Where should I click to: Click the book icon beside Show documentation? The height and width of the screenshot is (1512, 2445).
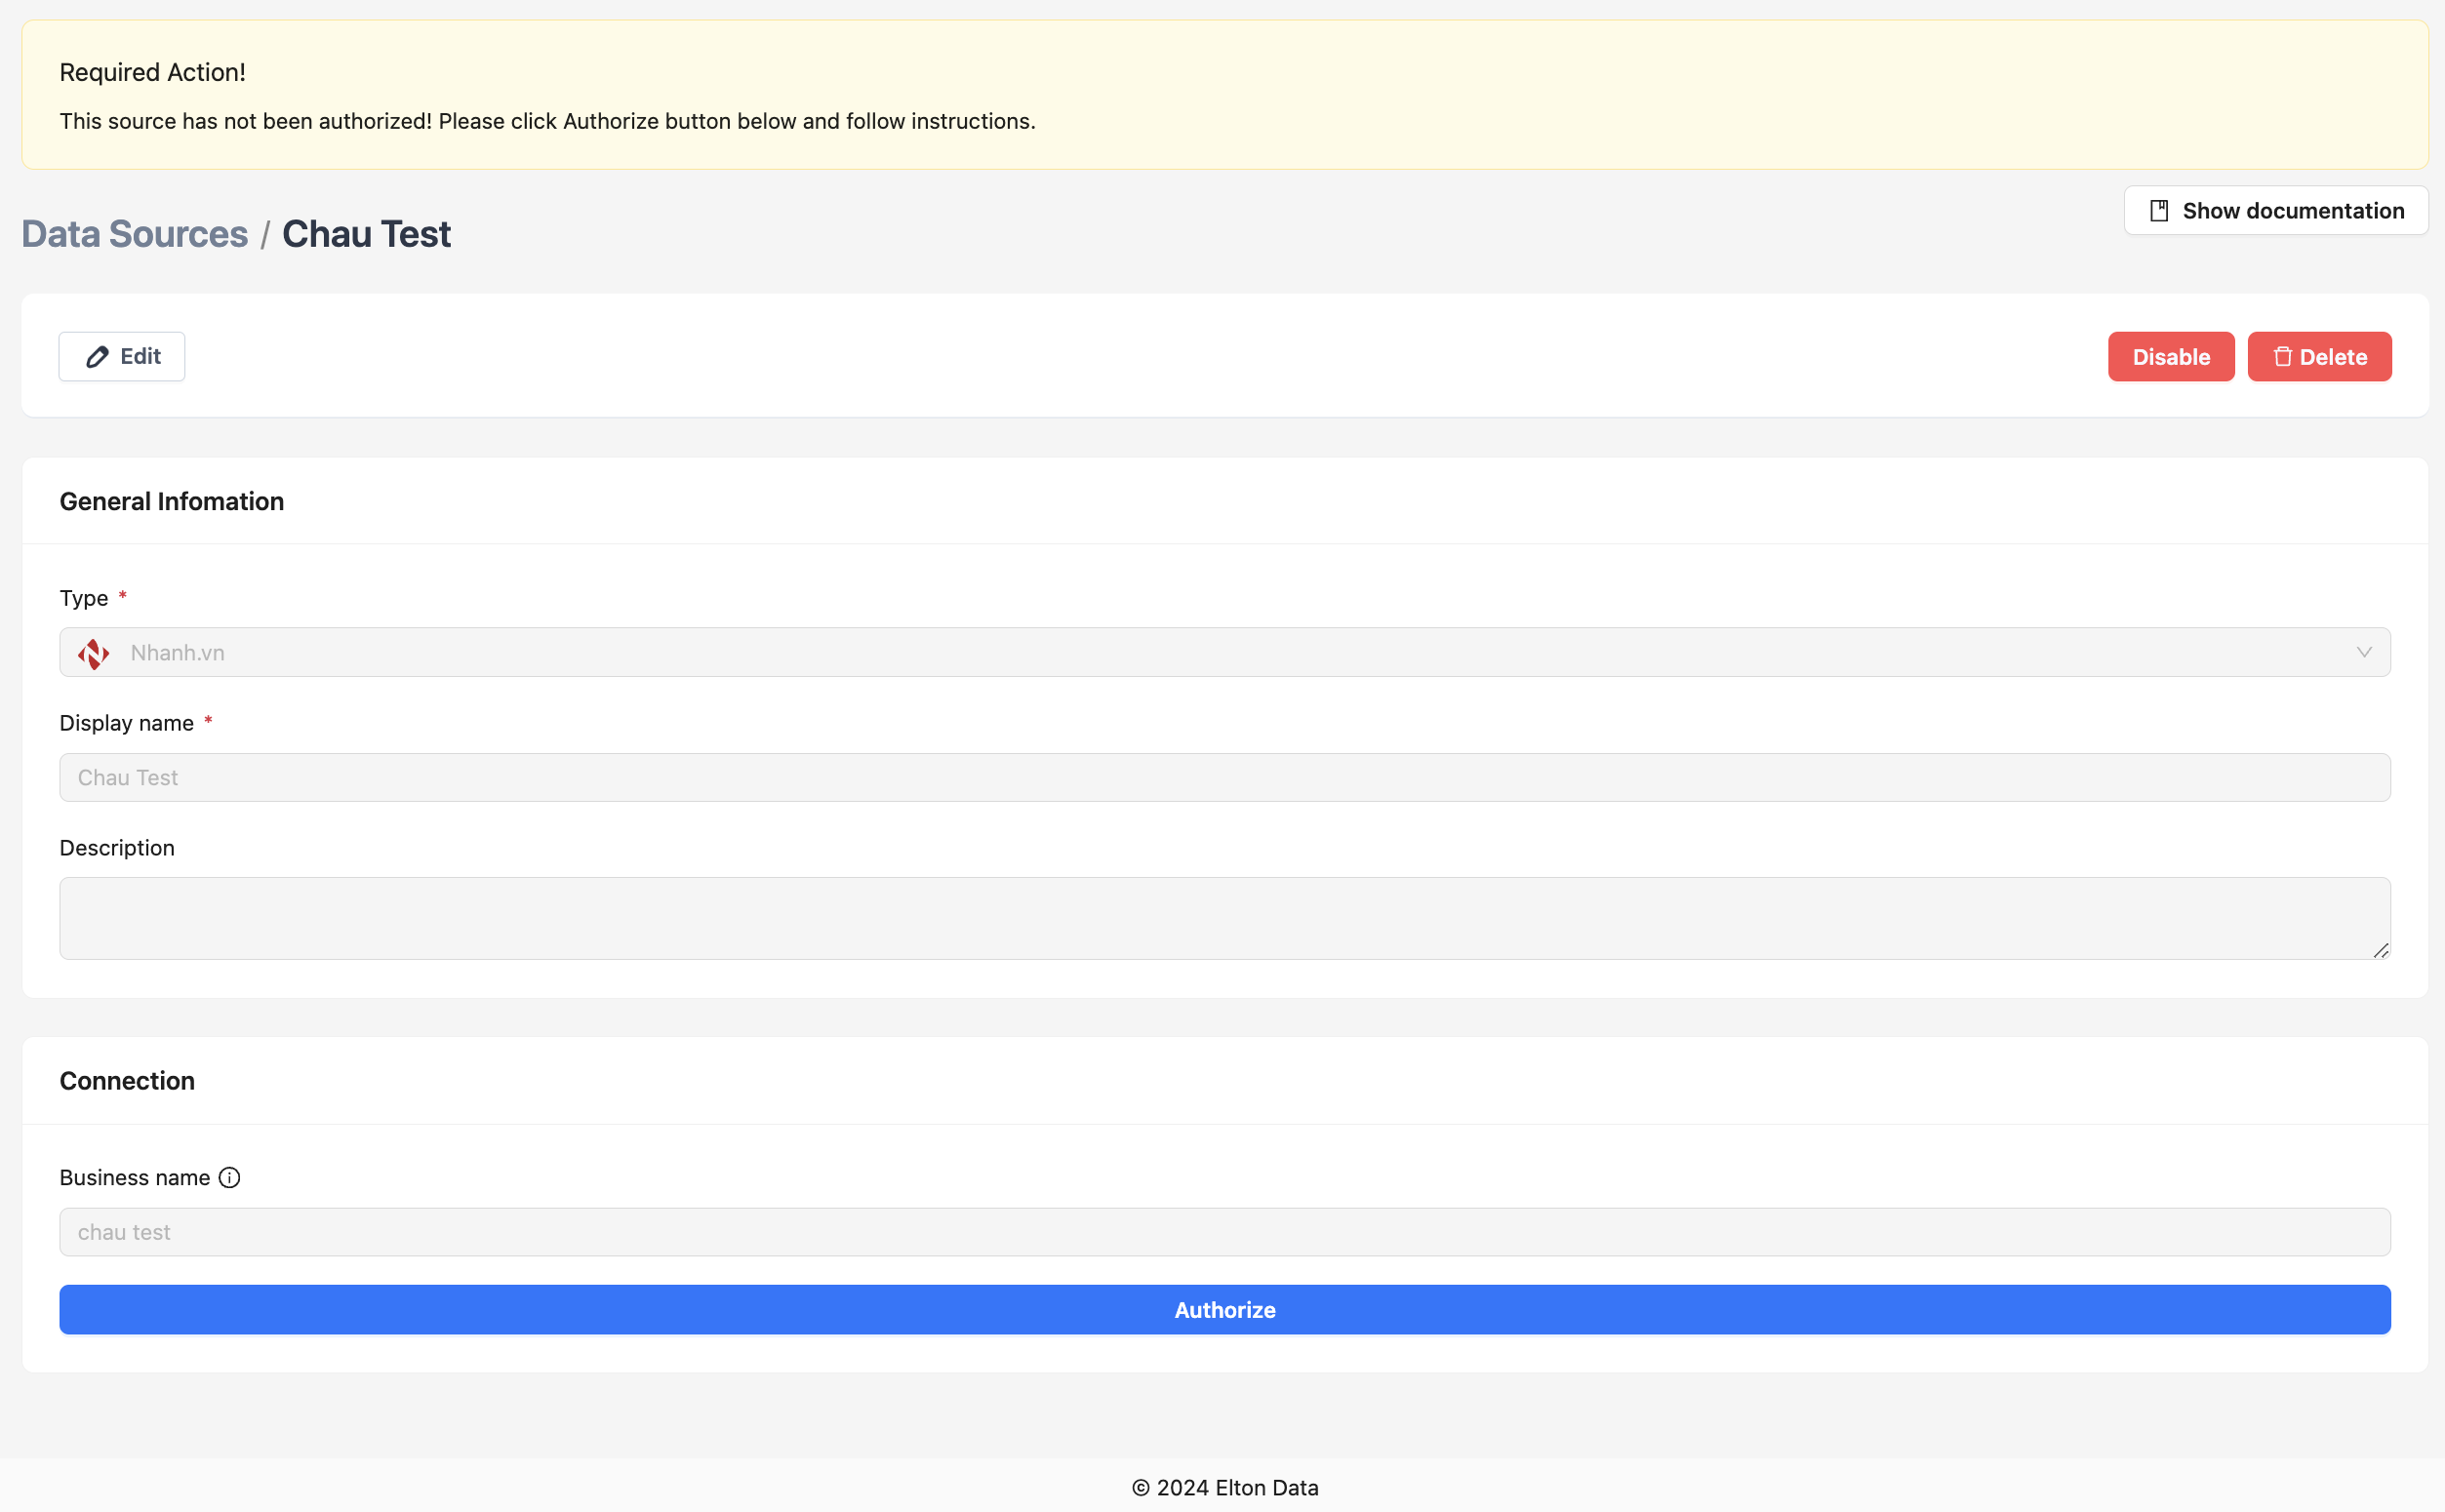pos(2159,211)
